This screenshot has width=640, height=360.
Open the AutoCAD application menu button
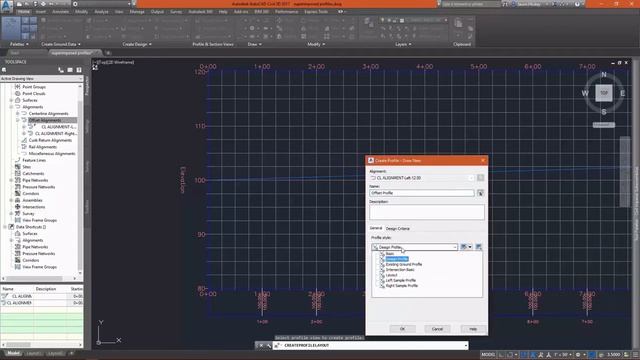(x=7, y=6)
